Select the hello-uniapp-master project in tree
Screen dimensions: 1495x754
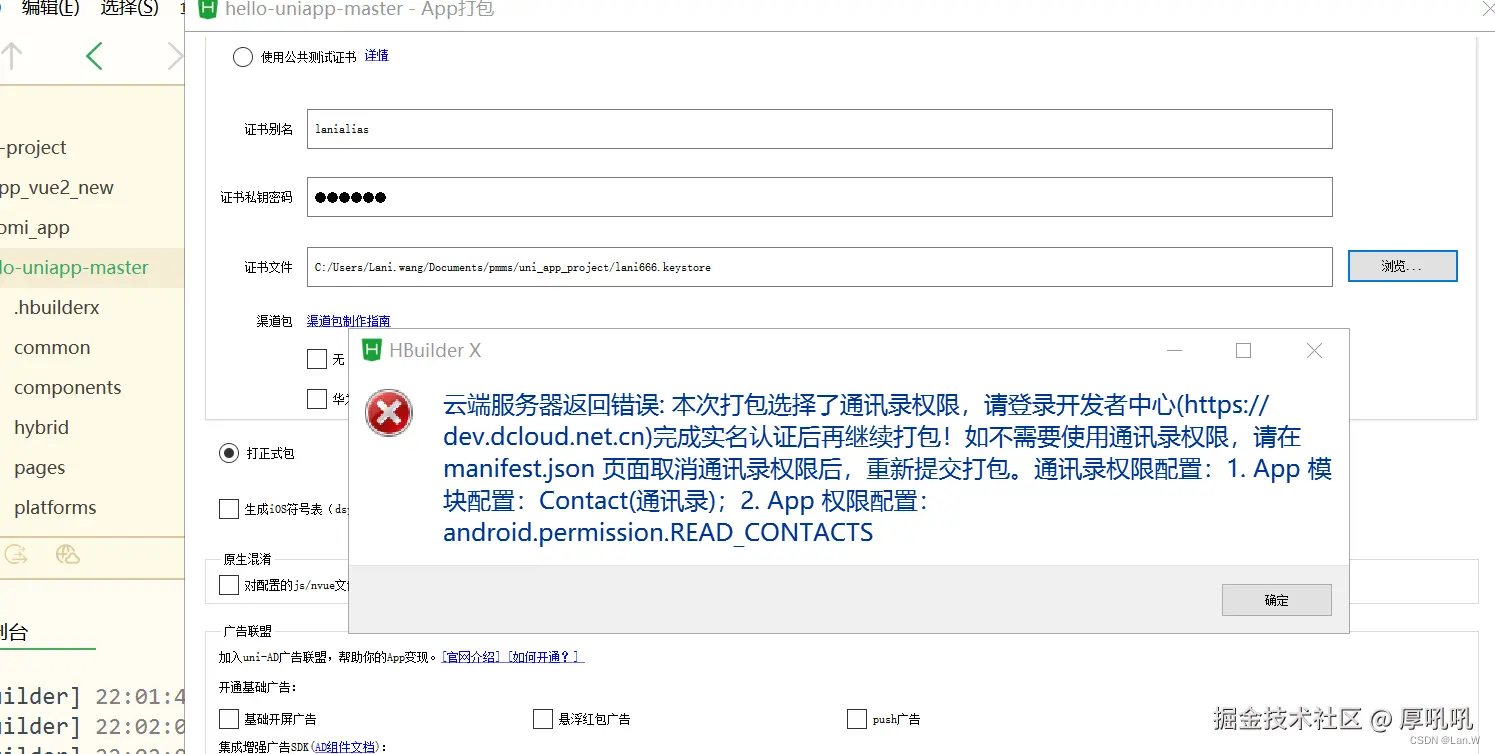92,267
